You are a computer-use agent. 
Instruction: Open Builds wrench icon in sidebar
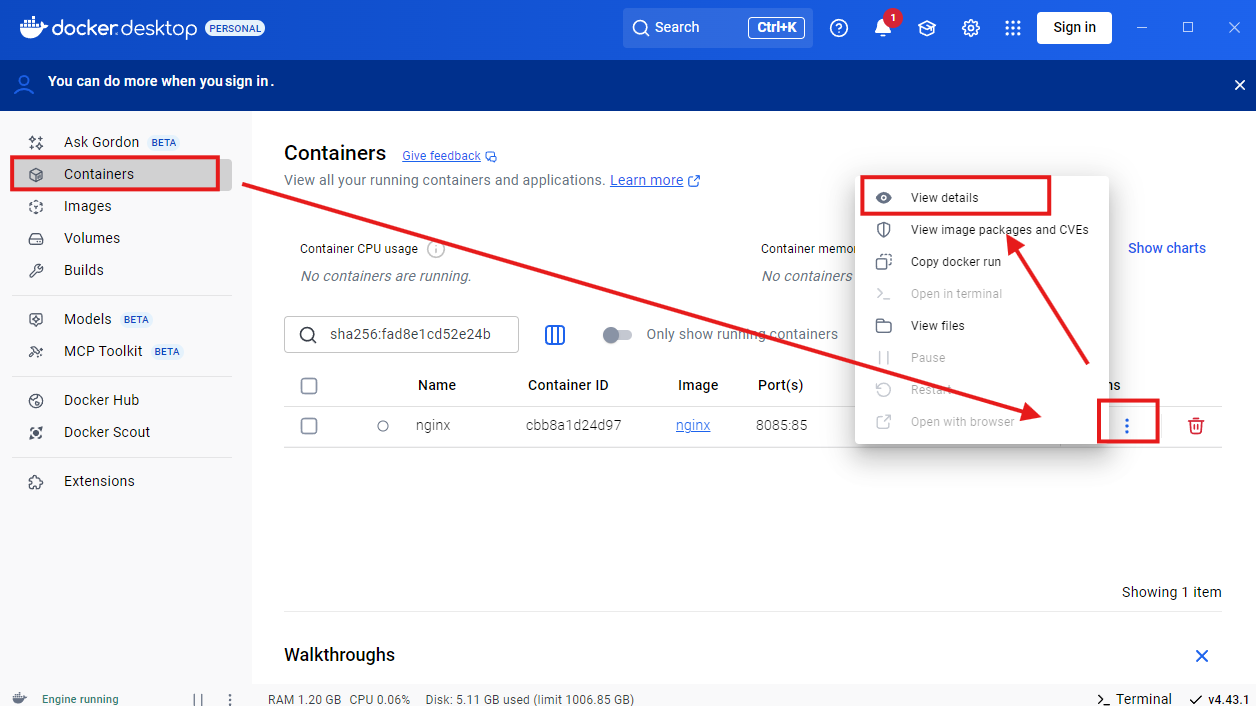[x=36, y=270]
